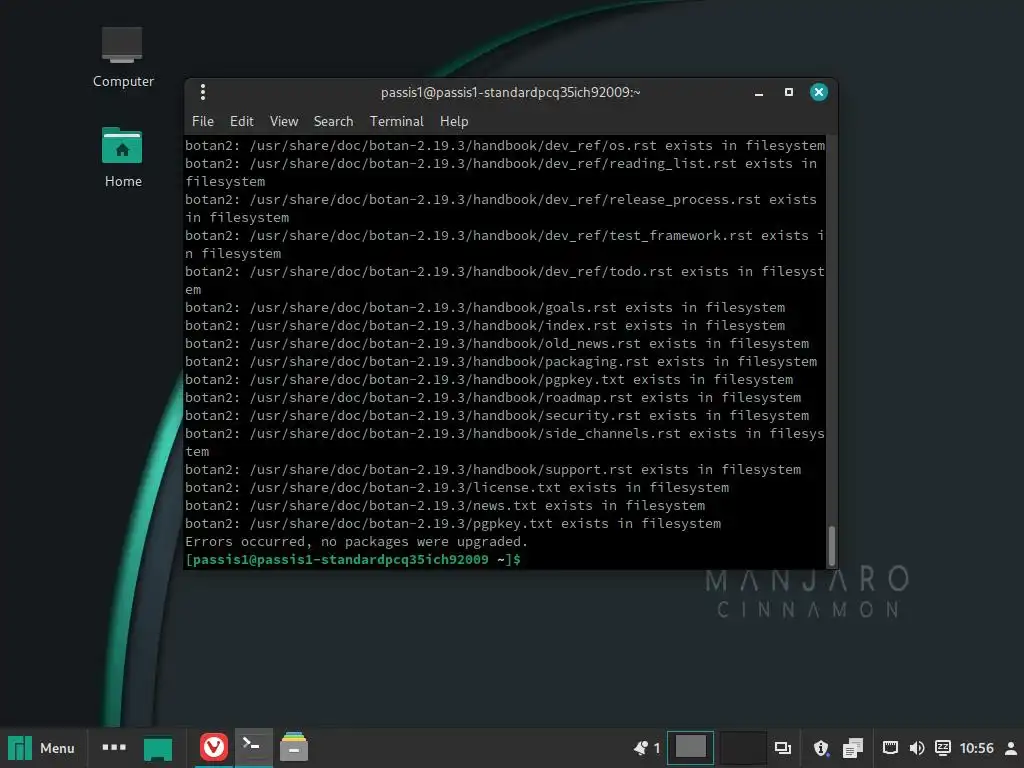Image resolution: width=1024 pixels, height=768 pixels.
Task: Minimize the terminal window
Action: click(x=759, y=93)
